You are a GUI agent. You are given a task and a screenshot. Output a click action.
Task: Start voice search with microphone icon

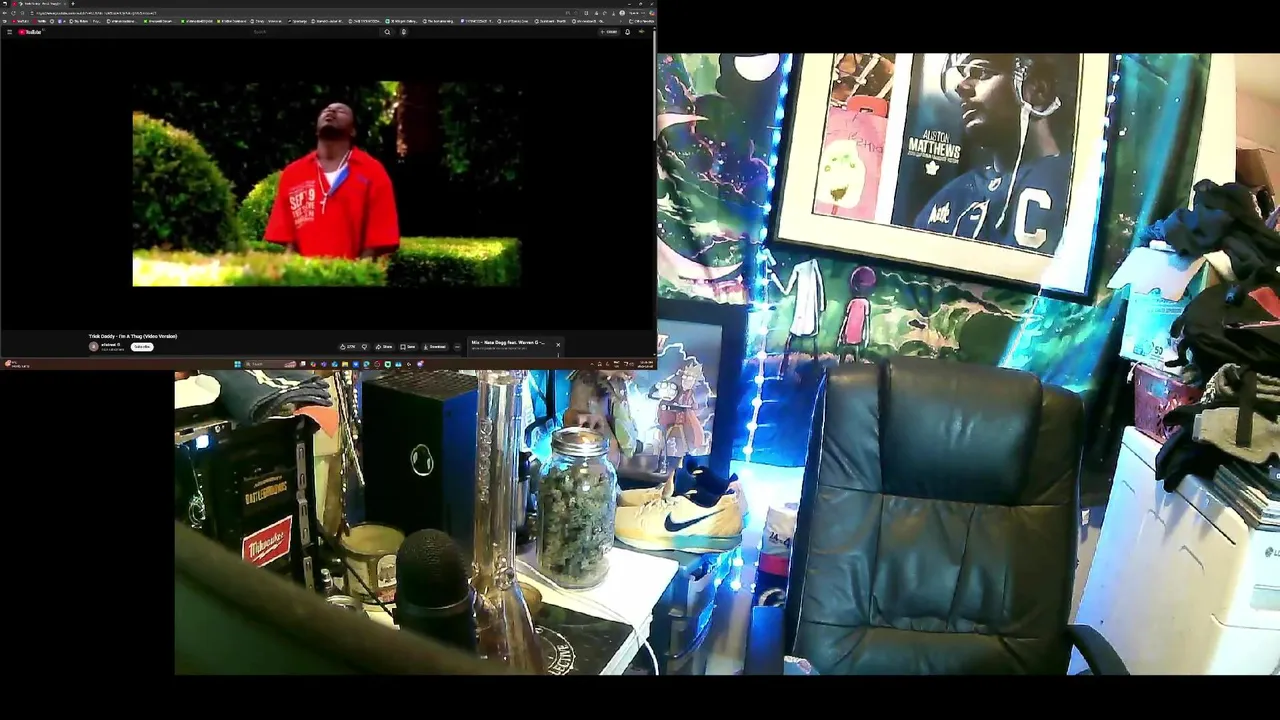(404, 32)
